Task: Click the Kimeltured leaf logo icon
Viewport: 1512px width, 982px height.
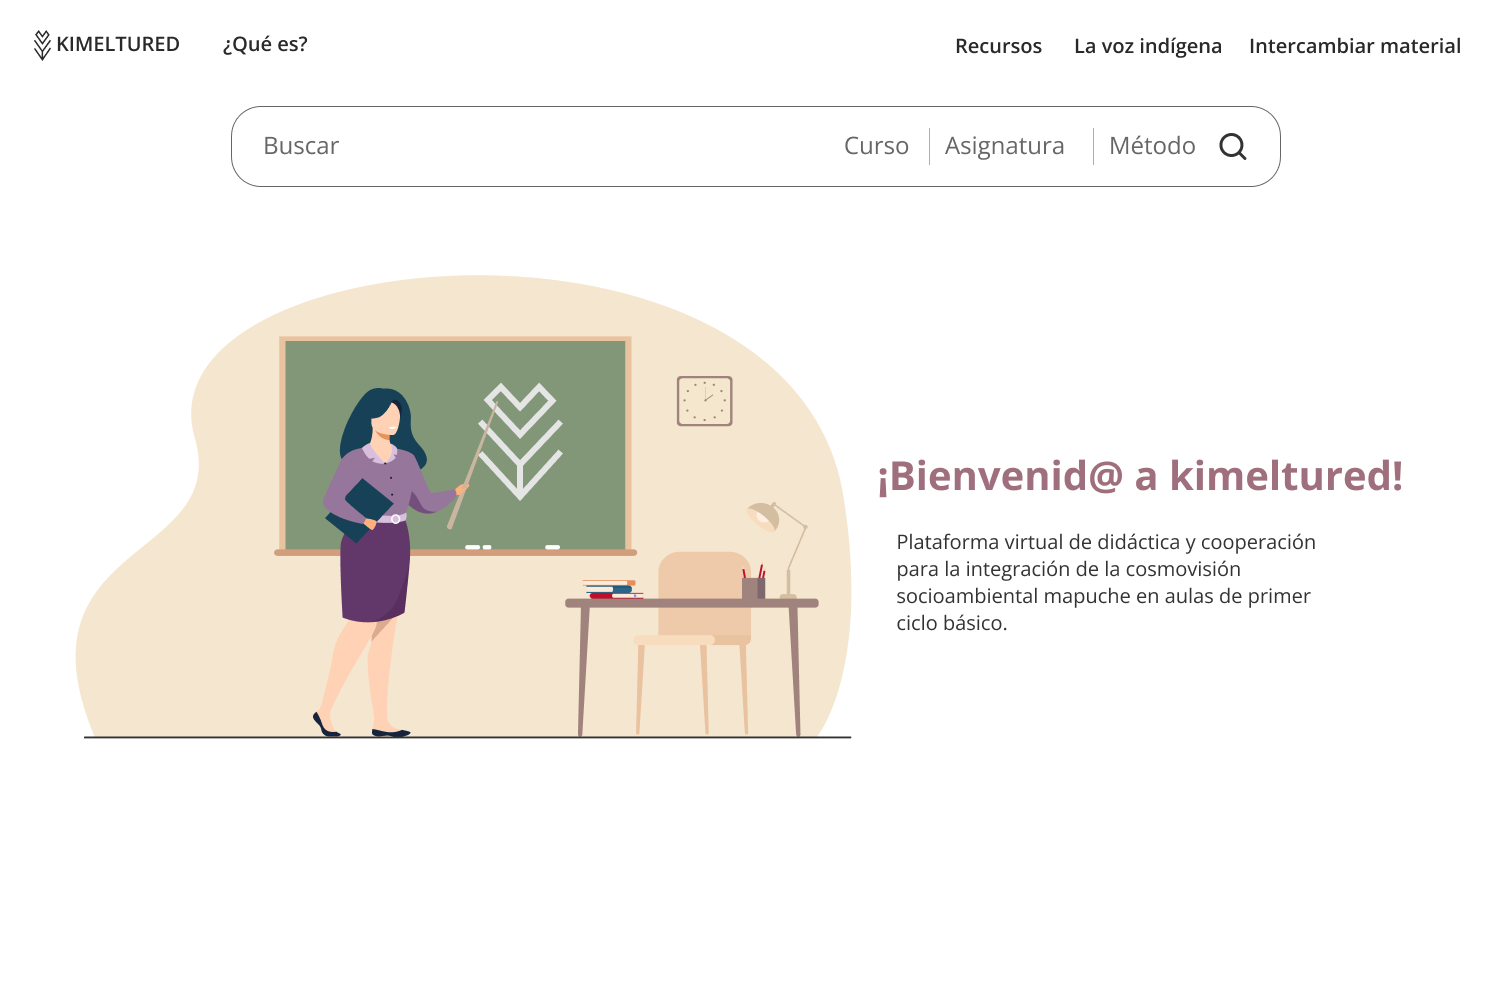Action: tap(42, 45)
